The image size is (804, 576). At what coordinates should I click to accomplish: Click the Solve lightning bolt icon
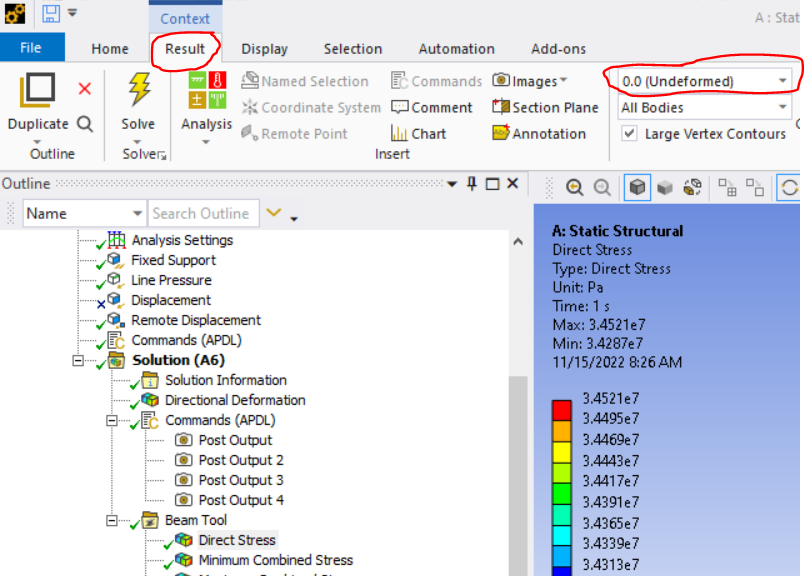(138, 89)
